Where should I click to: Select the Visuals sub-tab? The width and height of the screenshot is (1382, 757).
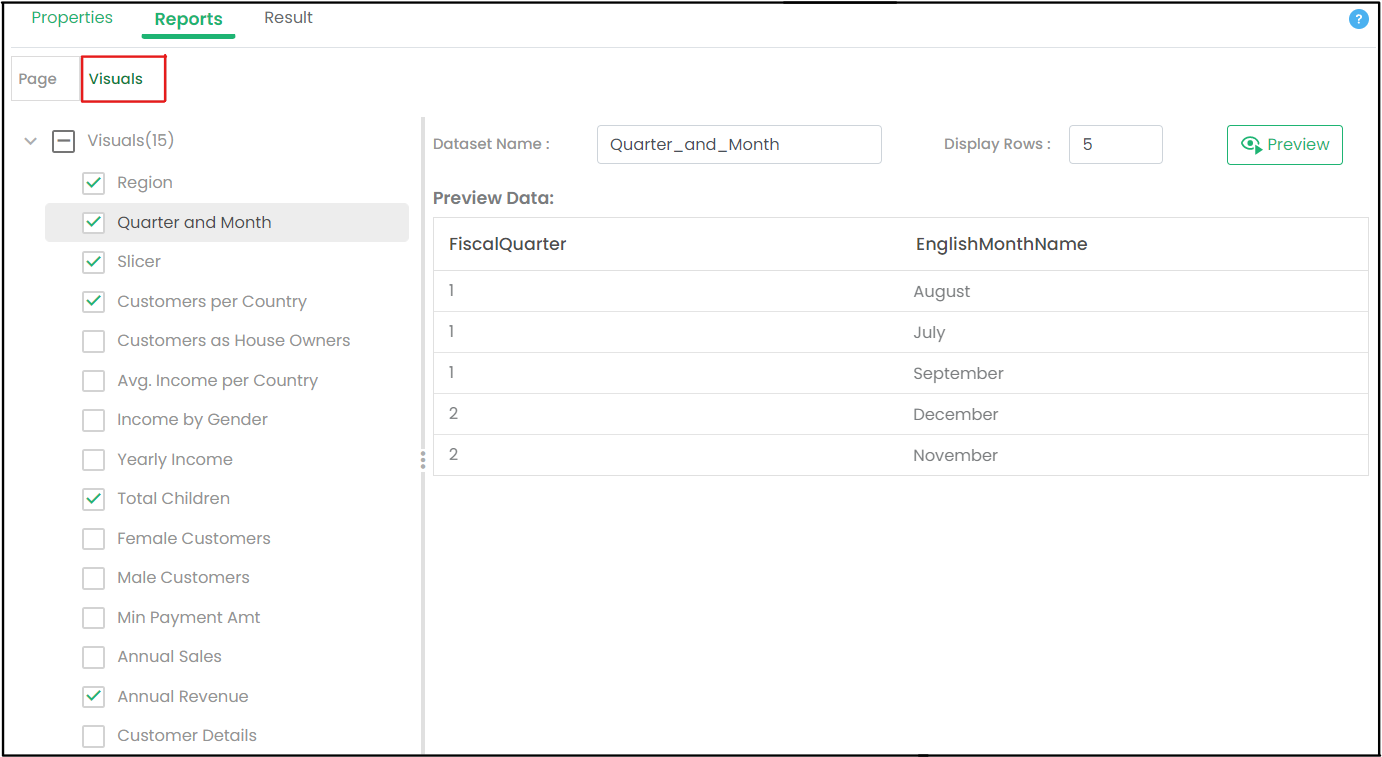116,79
